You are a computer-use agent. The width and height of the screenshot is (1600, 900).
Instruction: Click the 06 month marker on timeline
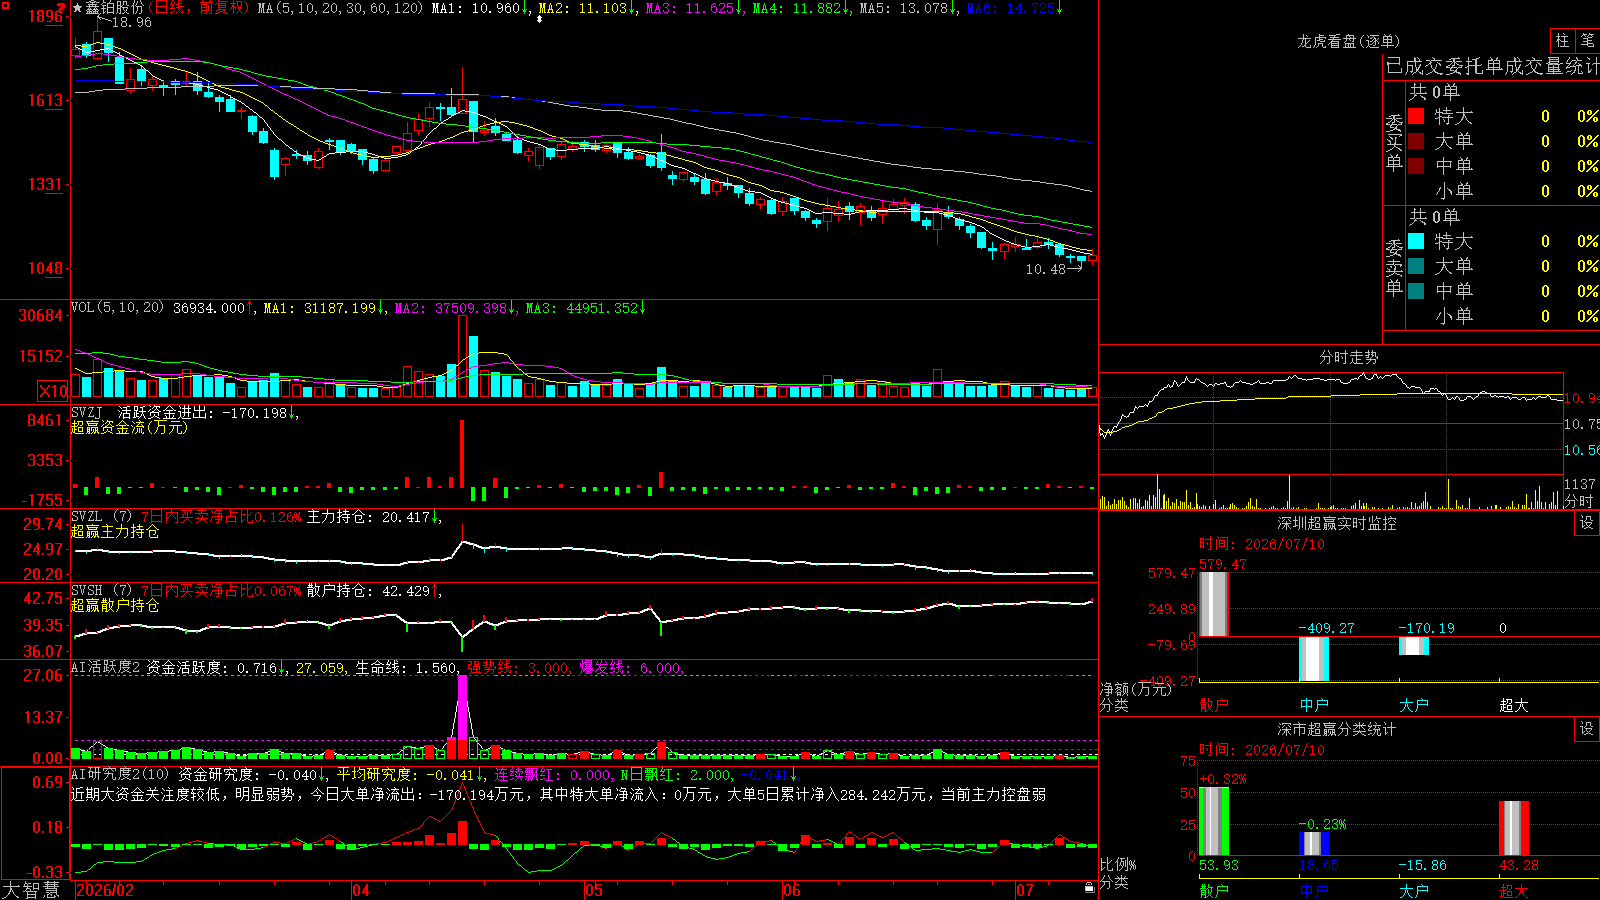tap(792, 890)
